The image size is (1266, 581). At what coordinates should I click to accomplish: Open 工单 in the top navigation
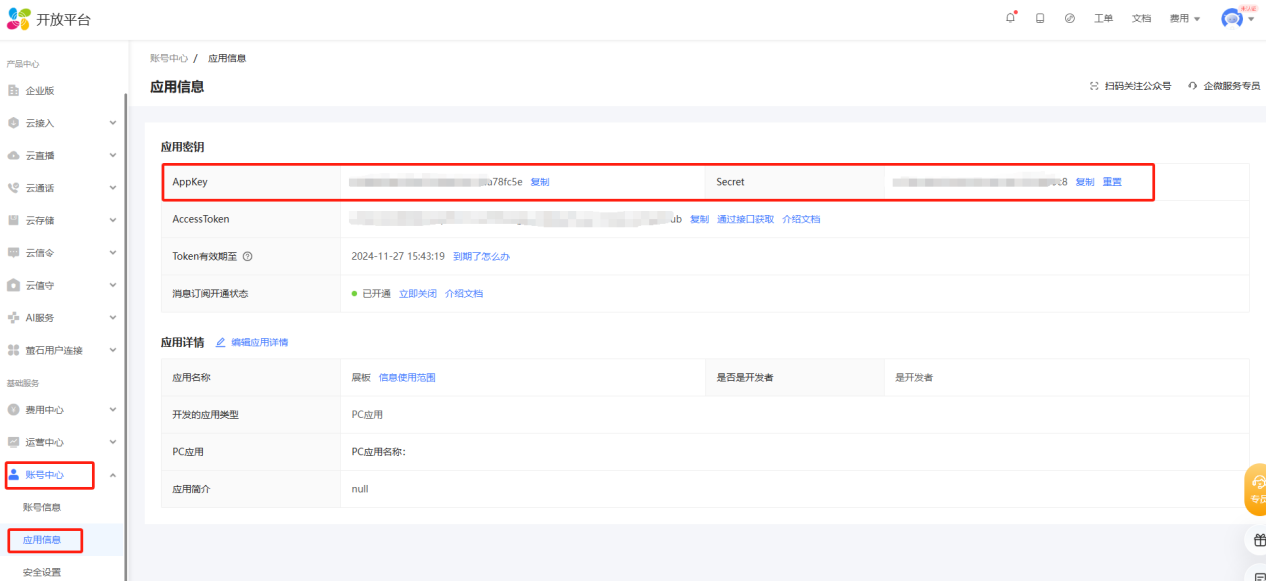pos(1103,18)
